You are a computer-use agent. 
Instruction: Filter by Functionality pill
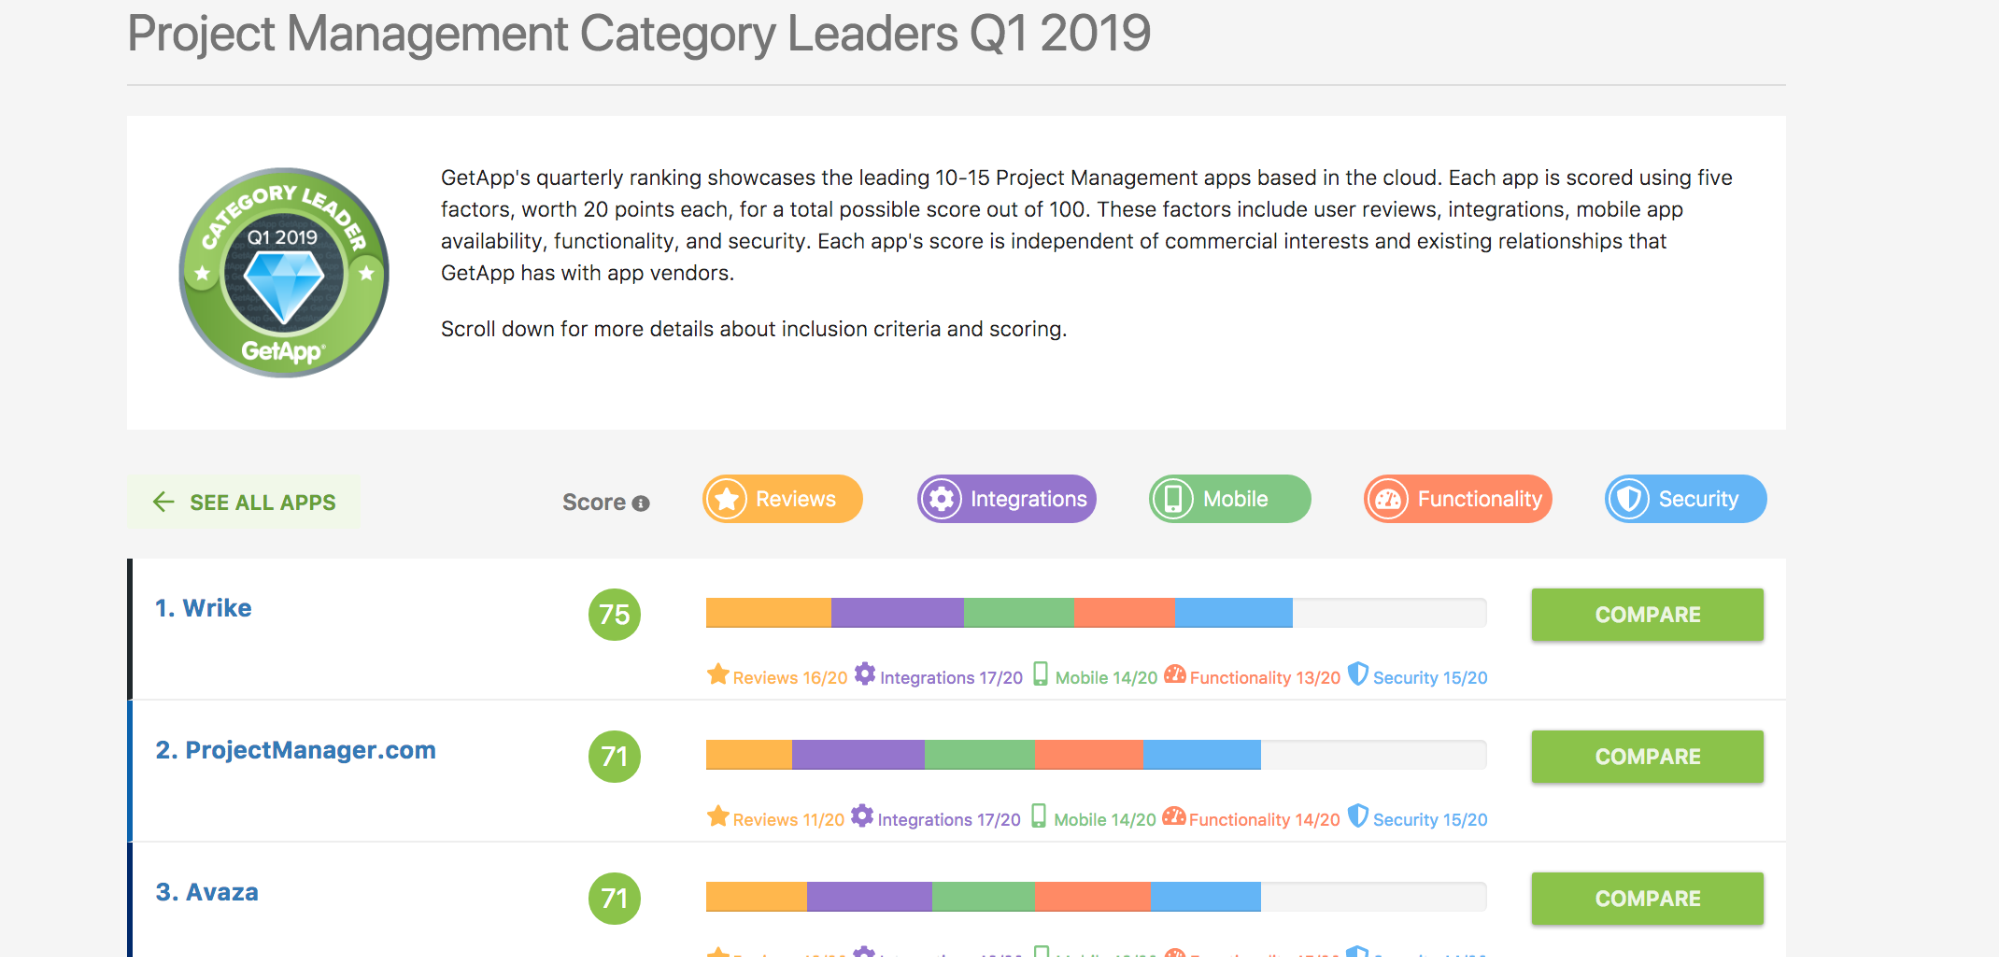click(x=1458, y=499)
